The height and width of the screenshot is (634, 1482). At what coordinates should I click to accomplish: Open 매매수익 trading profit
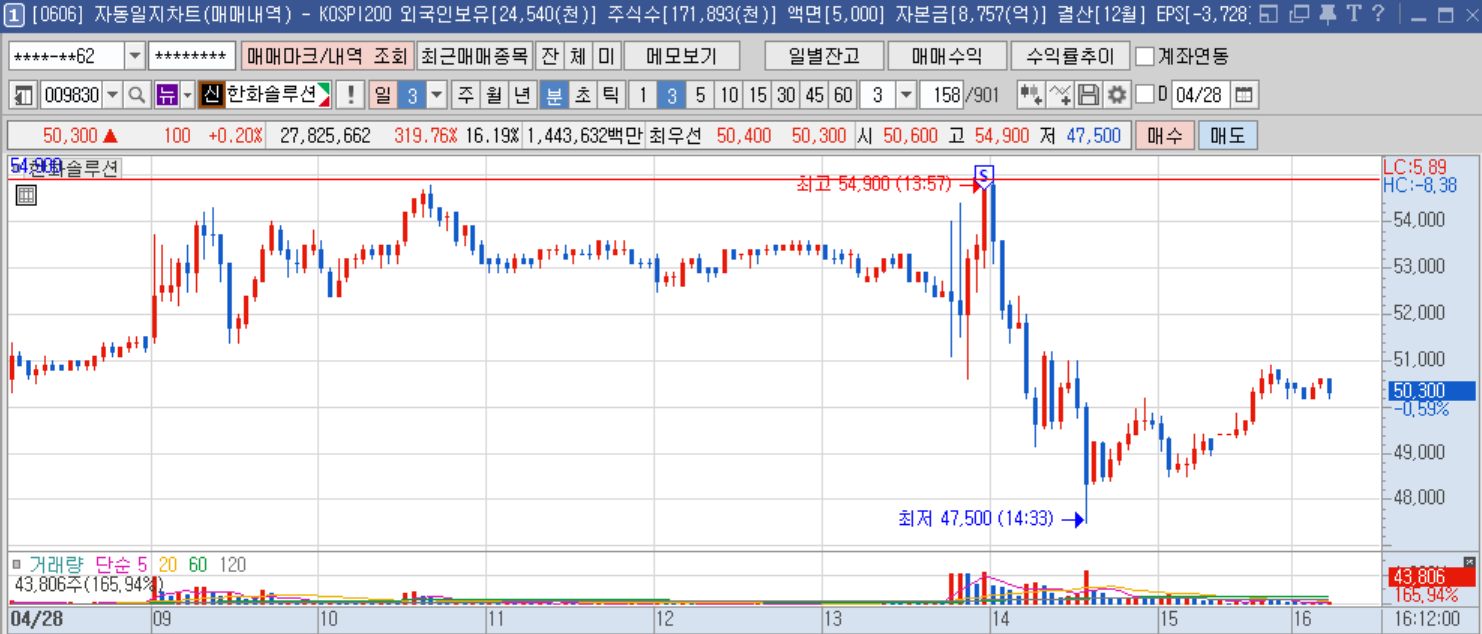947,56
